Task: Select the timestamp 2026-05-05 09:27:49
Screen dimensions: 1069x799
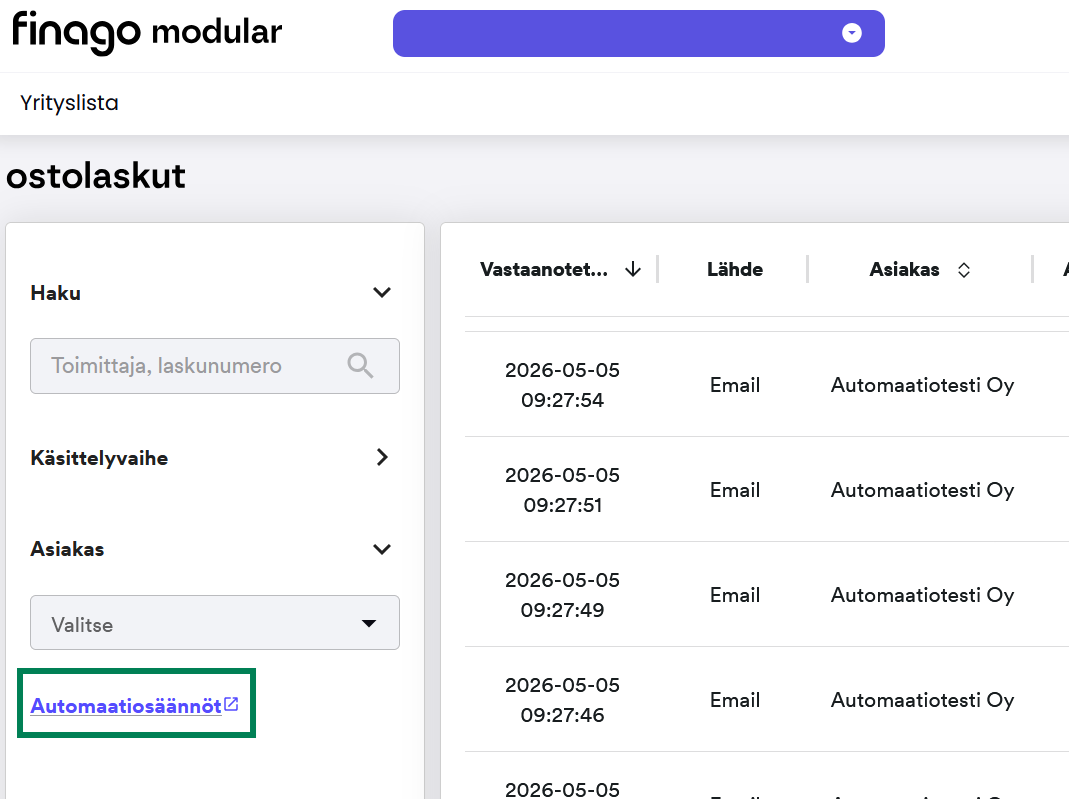Action: [562, 594]
